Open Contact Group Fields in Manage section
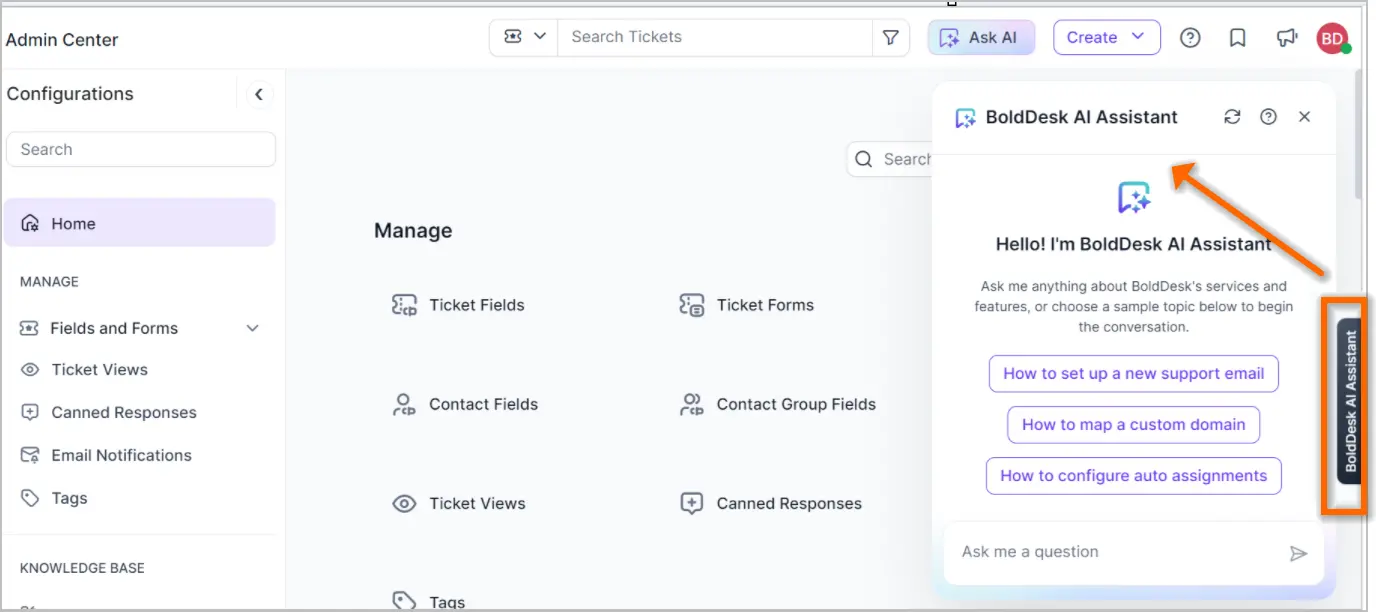Viewport: 1376px width, 612px height. coord(796,404)
